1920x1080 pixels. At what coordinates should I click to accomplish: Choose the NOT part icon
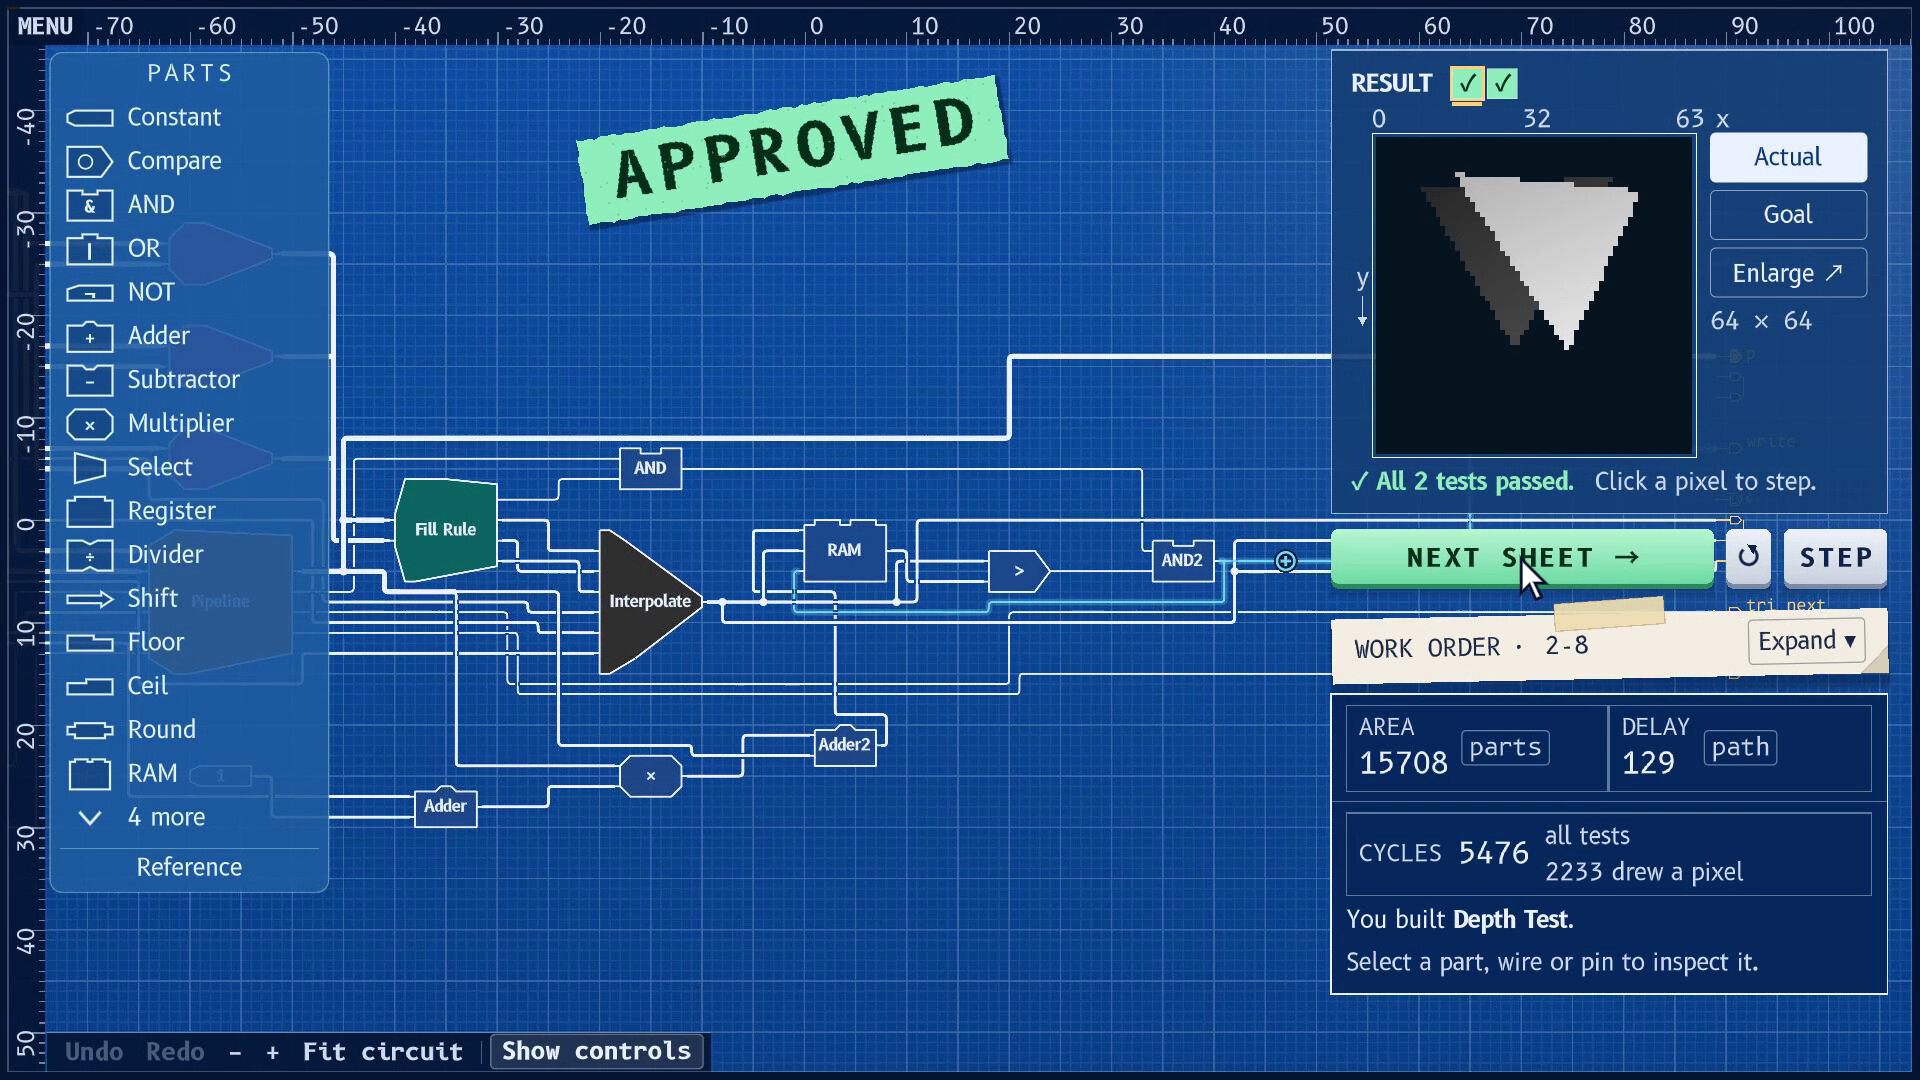click(x=89, y=293)
